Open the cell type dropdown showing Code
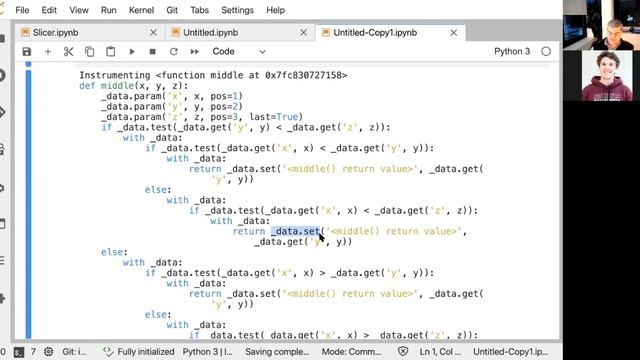The image size is (640, 360). (x=238, y=52)
